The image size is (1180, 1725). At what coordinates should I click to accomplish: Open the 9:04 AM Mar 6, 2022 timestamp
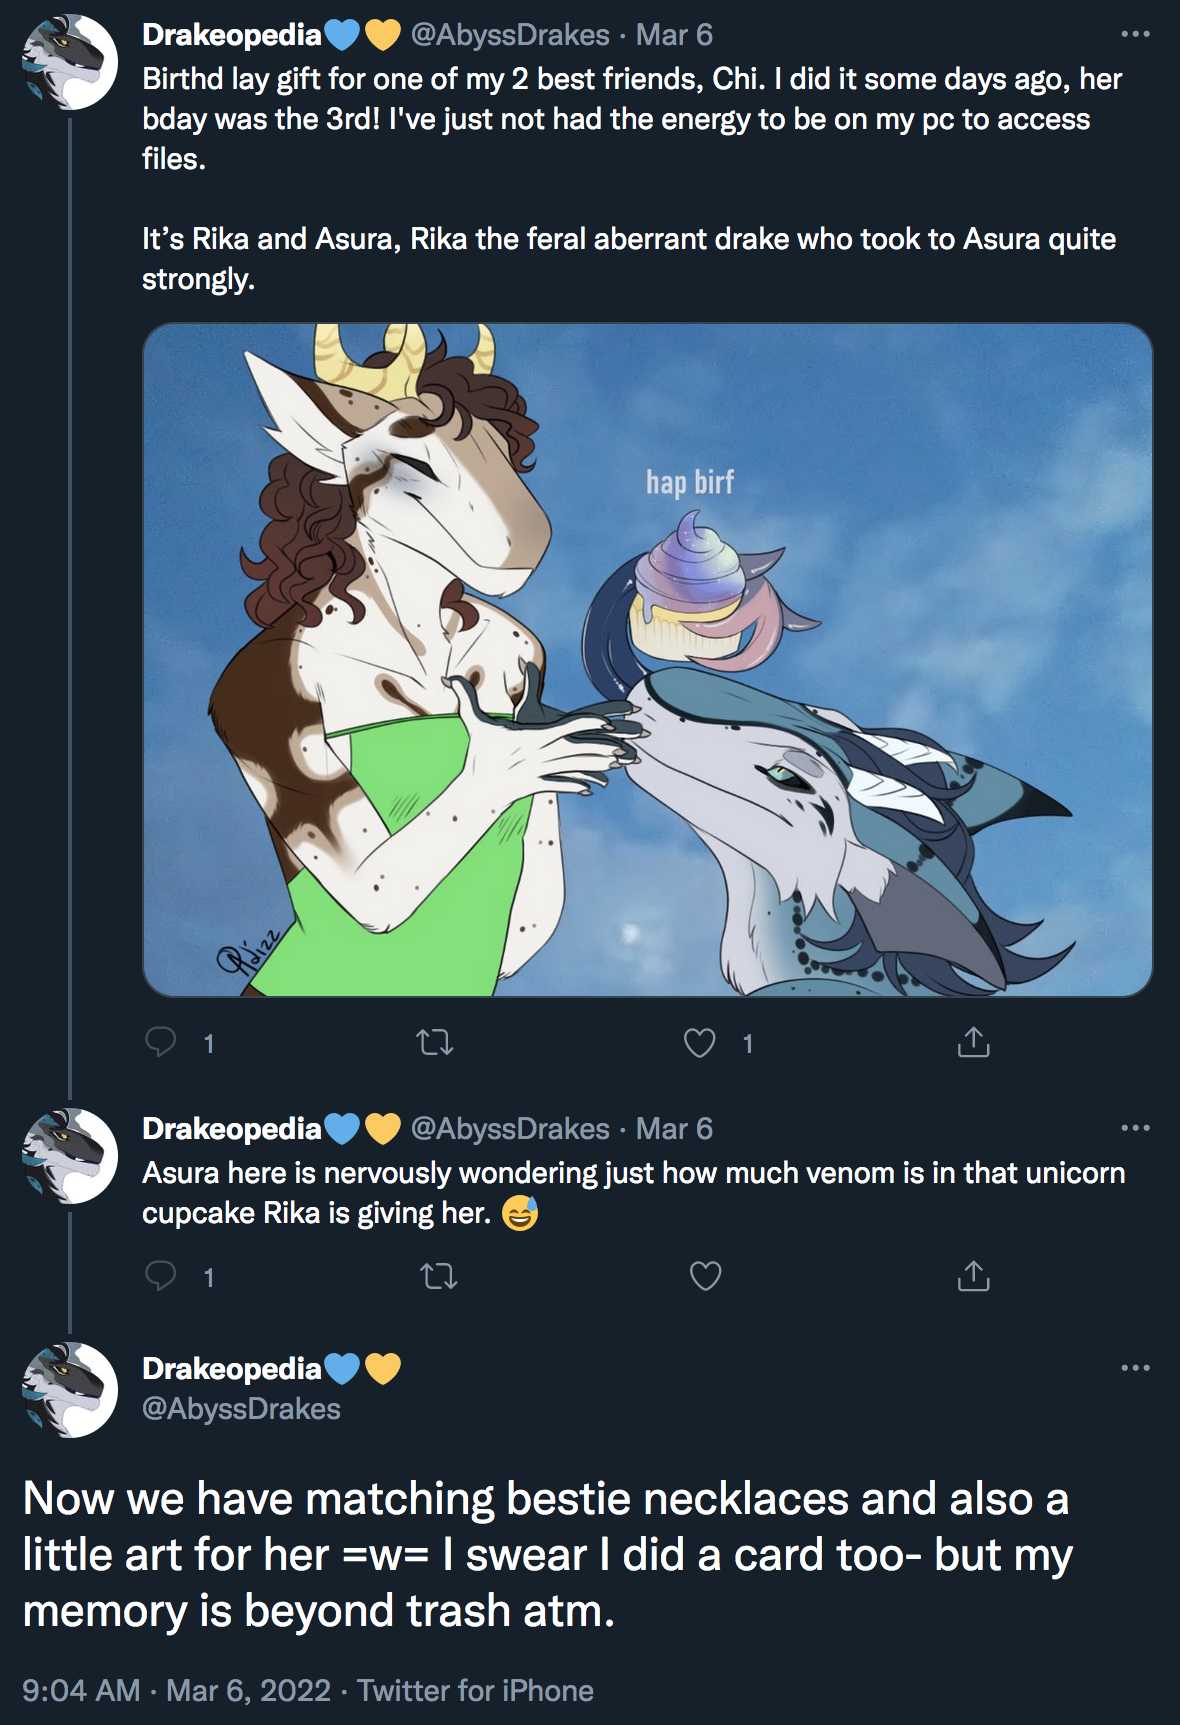[x=176, y=1691]
